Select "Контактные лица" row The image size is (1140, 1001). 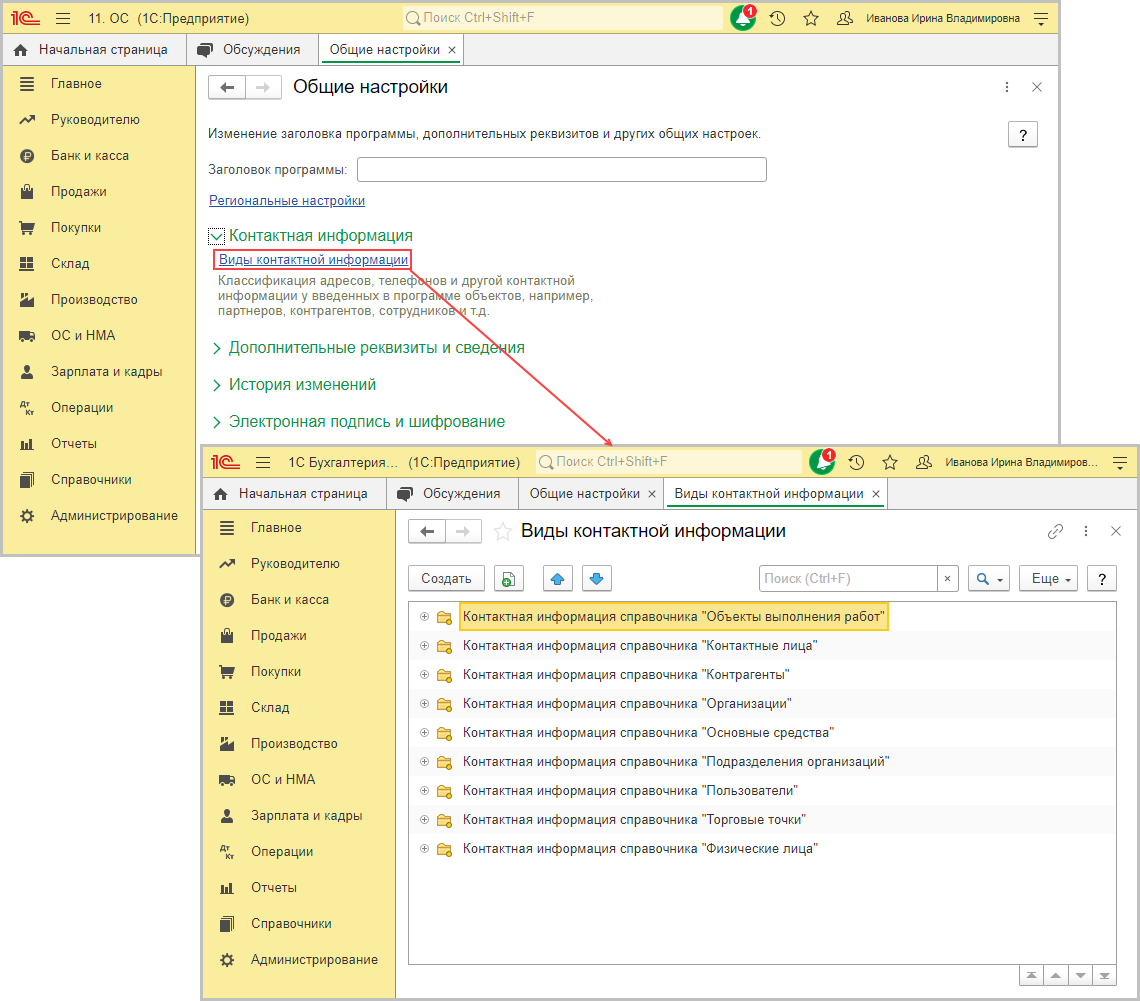click(762, 646)
